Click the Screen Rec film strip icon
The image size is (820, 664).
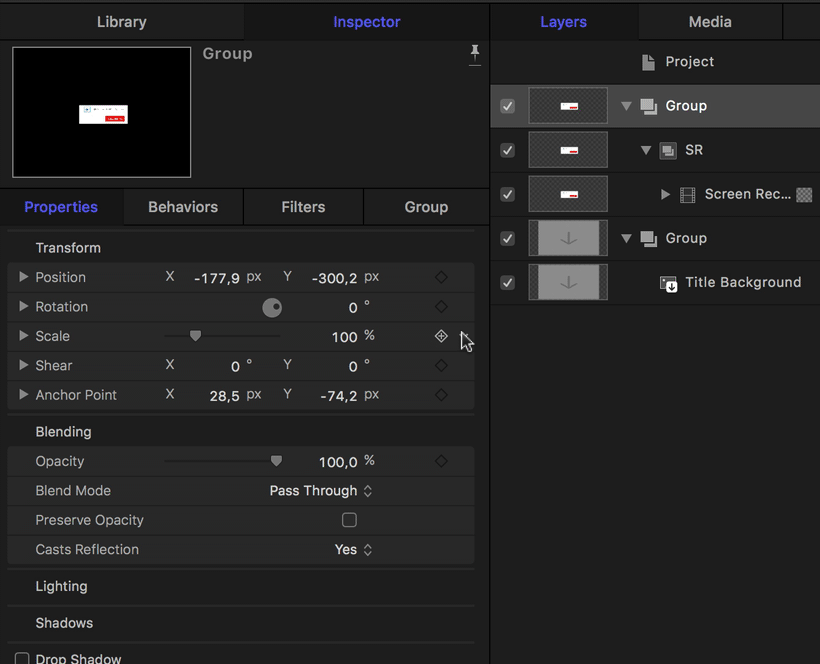point(687,195)
